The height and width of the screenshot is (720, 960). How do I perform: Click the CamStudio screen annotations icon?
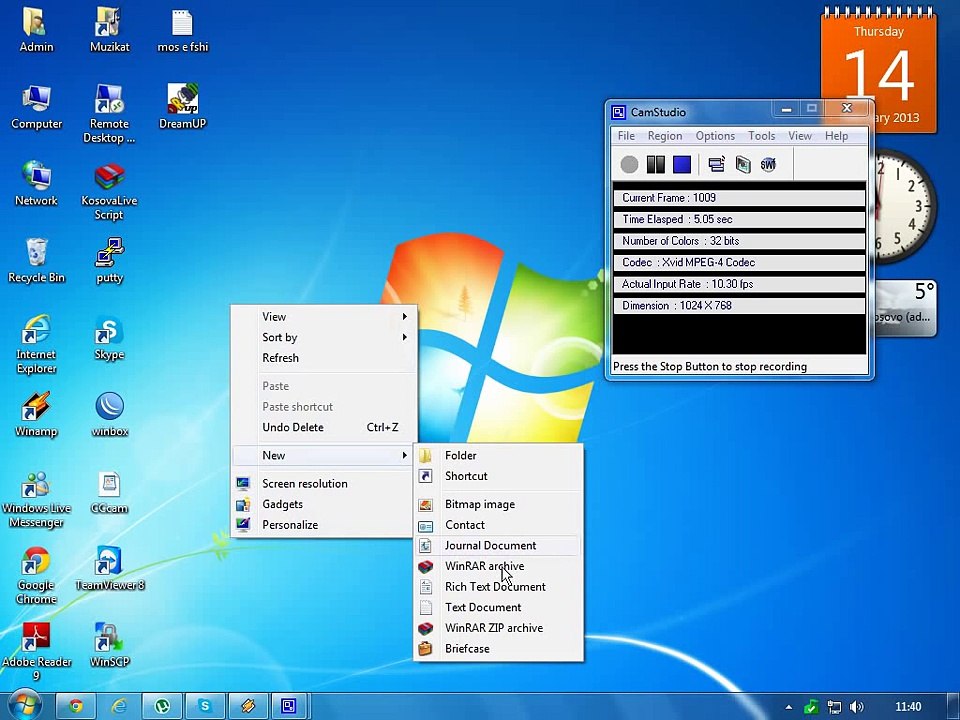tap(742, 164)
